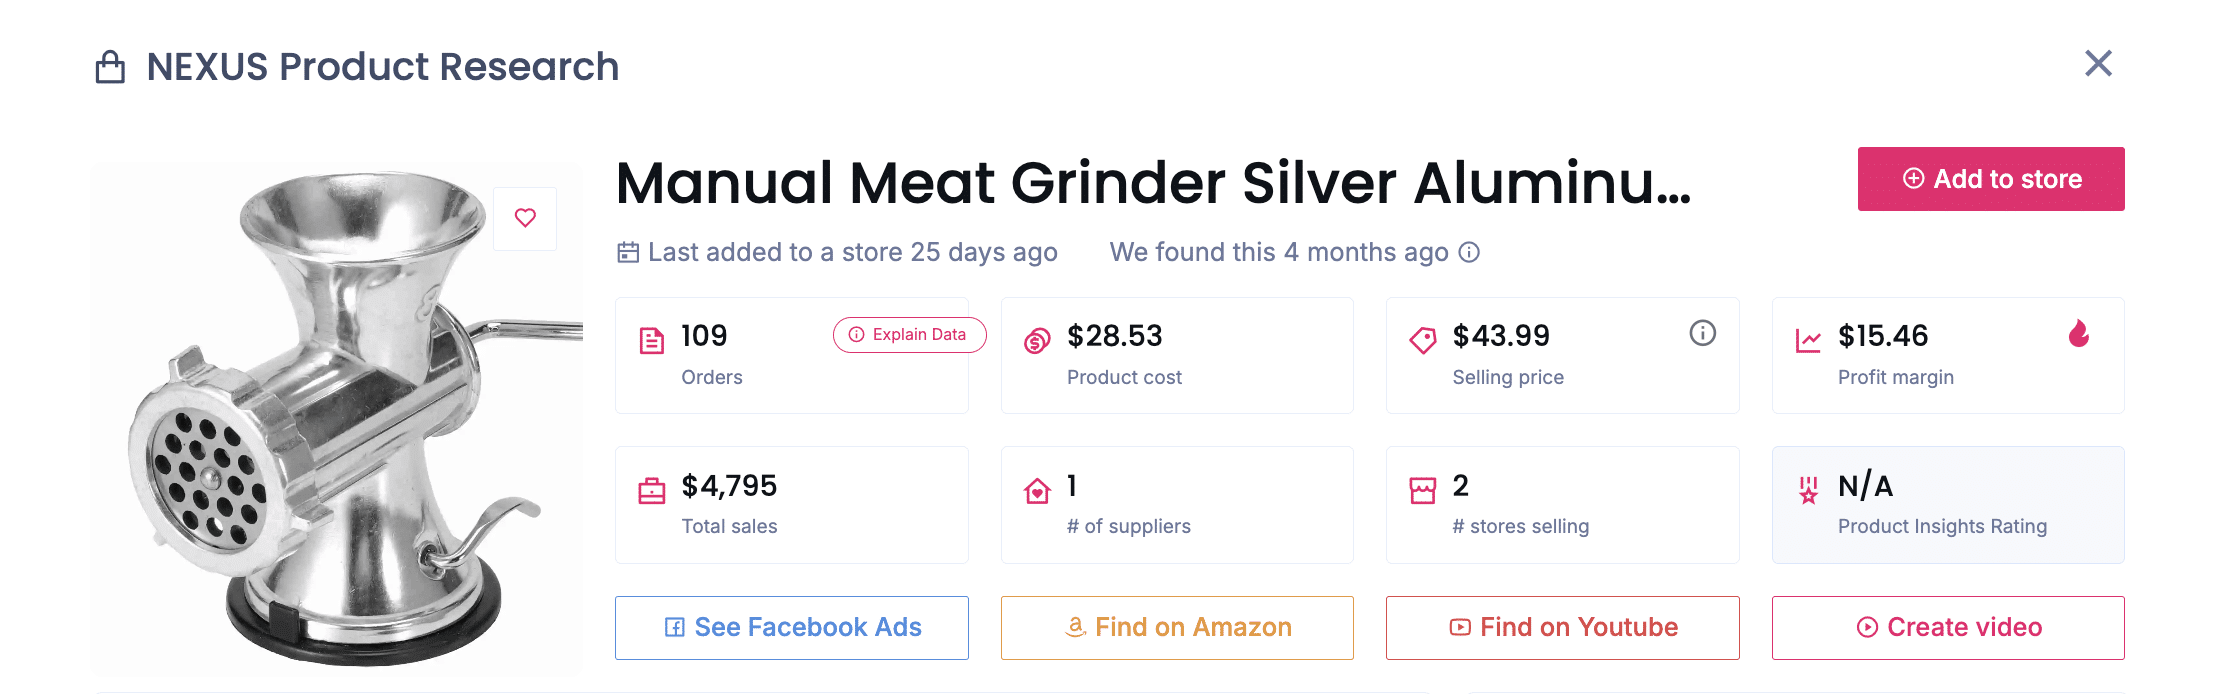This screenshot has width=2224, height=694.
Task: Click the Product cost coin icon
Action: 1037,341
